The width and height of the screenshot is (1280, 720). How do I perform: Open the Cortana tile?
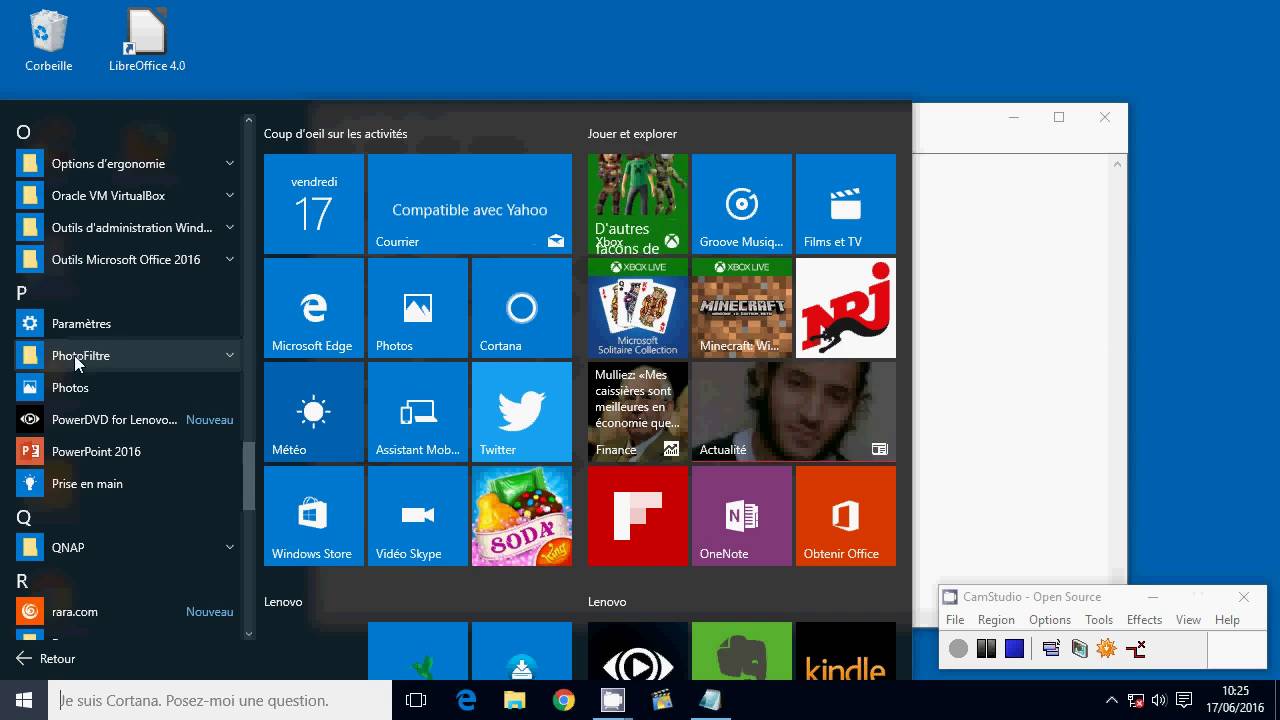pos(522,308)
